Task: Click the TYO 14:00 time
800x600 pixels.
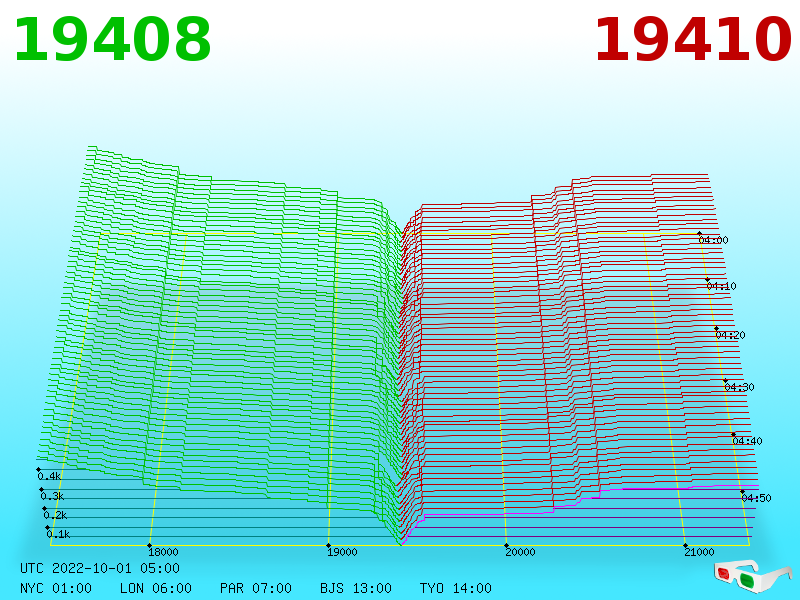Action: [456, 588]
